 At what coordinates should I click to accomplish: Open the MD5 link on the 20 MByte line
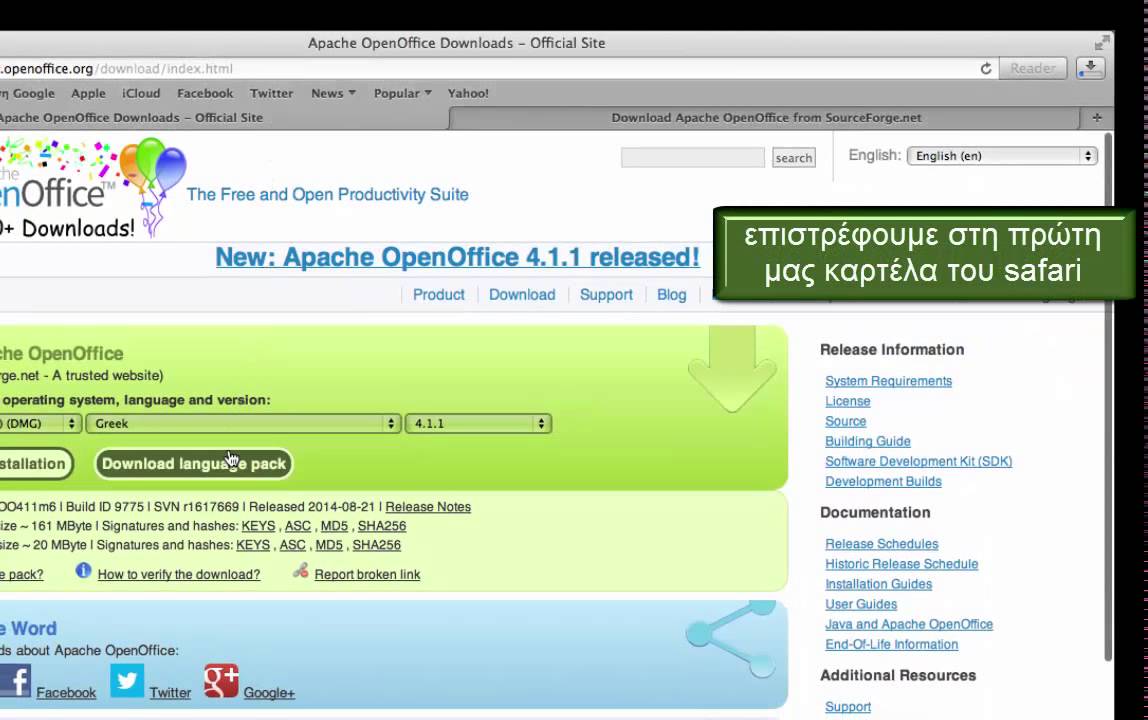(x=329, y=545)
